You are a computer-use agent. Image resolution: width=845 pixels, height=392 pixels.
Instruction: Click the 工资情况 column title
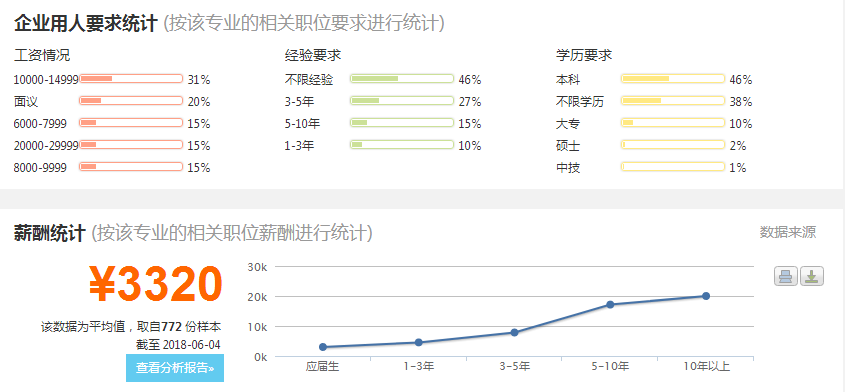41,55
